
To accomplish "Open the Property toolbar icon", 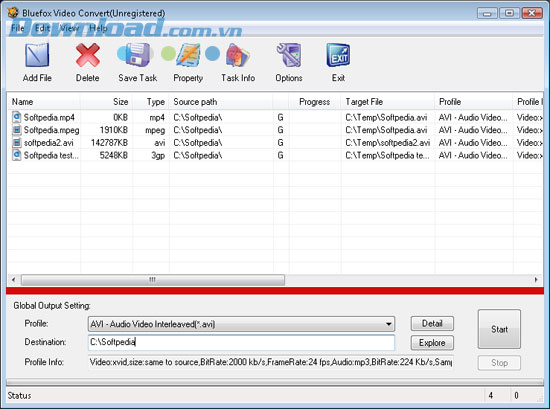I will pyautogui.click(x=188, y=55).
